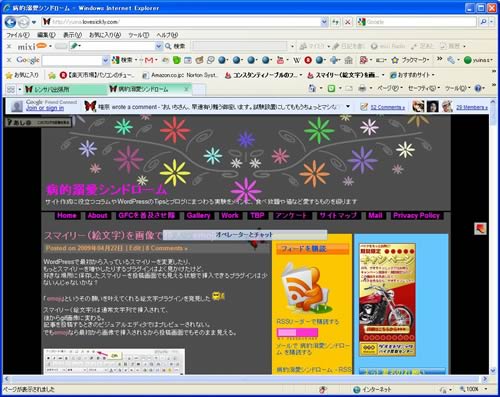Click the green feeds icon in command bar
Screen dimensions: 500x397
[331, 88]
